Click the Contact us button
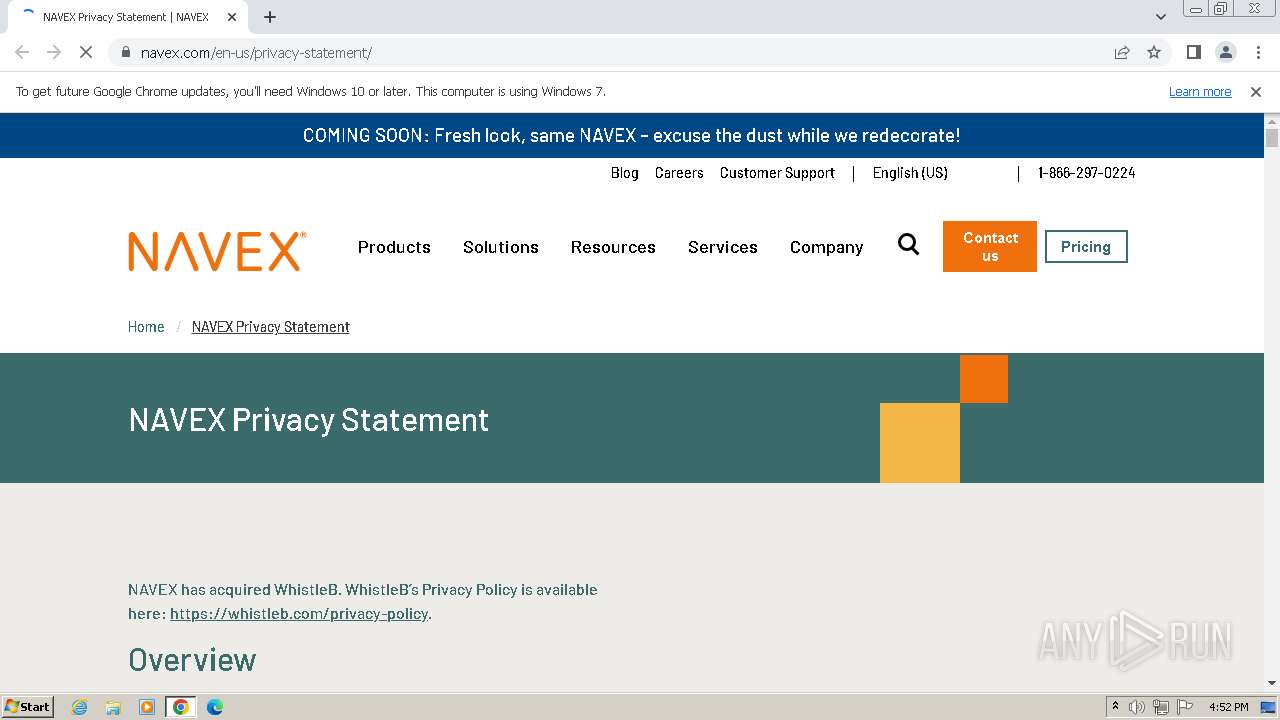Viewport: 1280px width, 720px height. click(x=990, y=246)
